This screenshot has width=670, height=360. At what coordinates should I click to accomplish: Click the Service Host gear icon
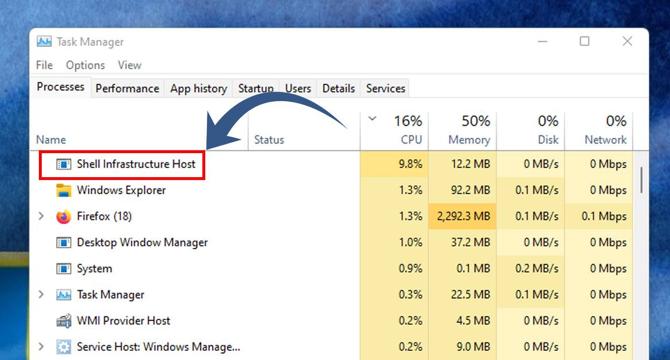(x=64, y=347)
